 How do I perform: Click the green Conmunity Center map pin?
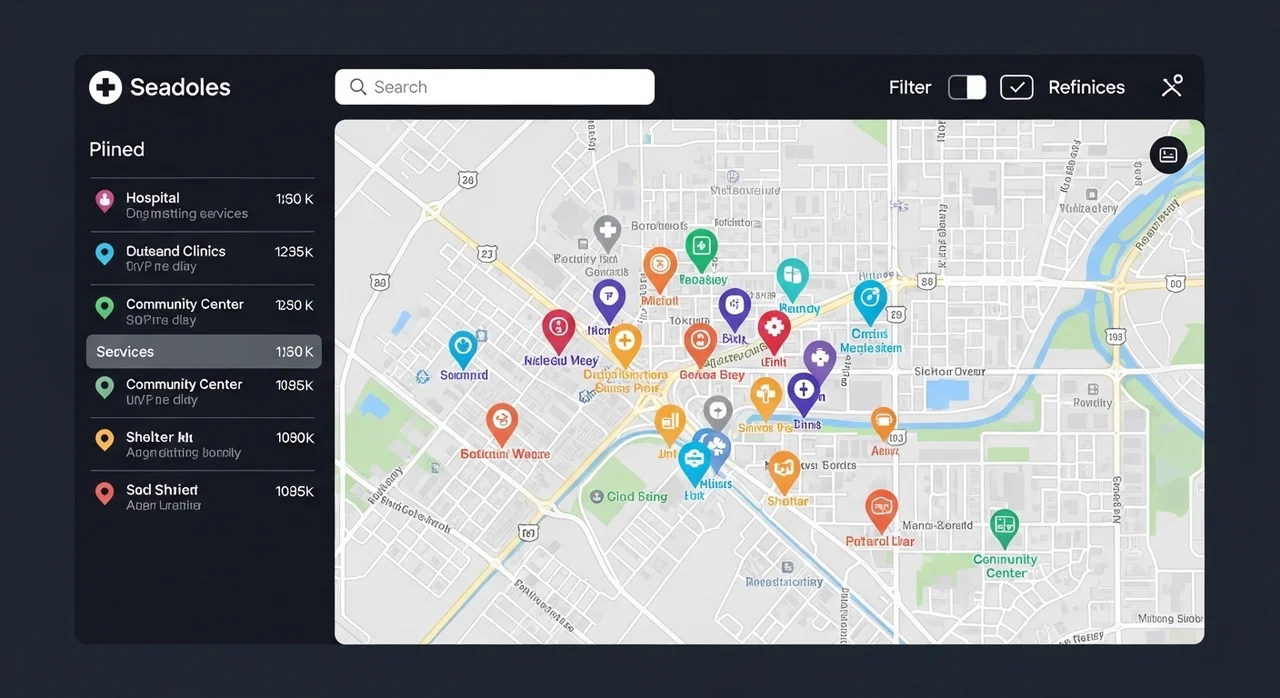tap(1004, 526)
